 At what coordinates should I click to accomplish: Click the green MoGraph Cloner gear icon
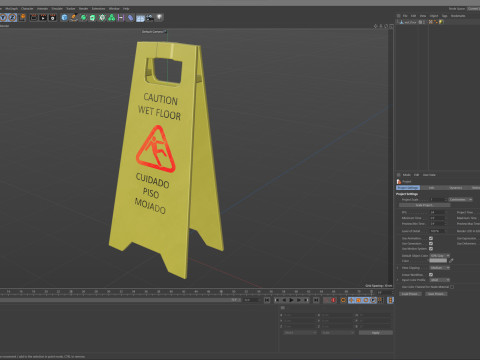point(102,18)
